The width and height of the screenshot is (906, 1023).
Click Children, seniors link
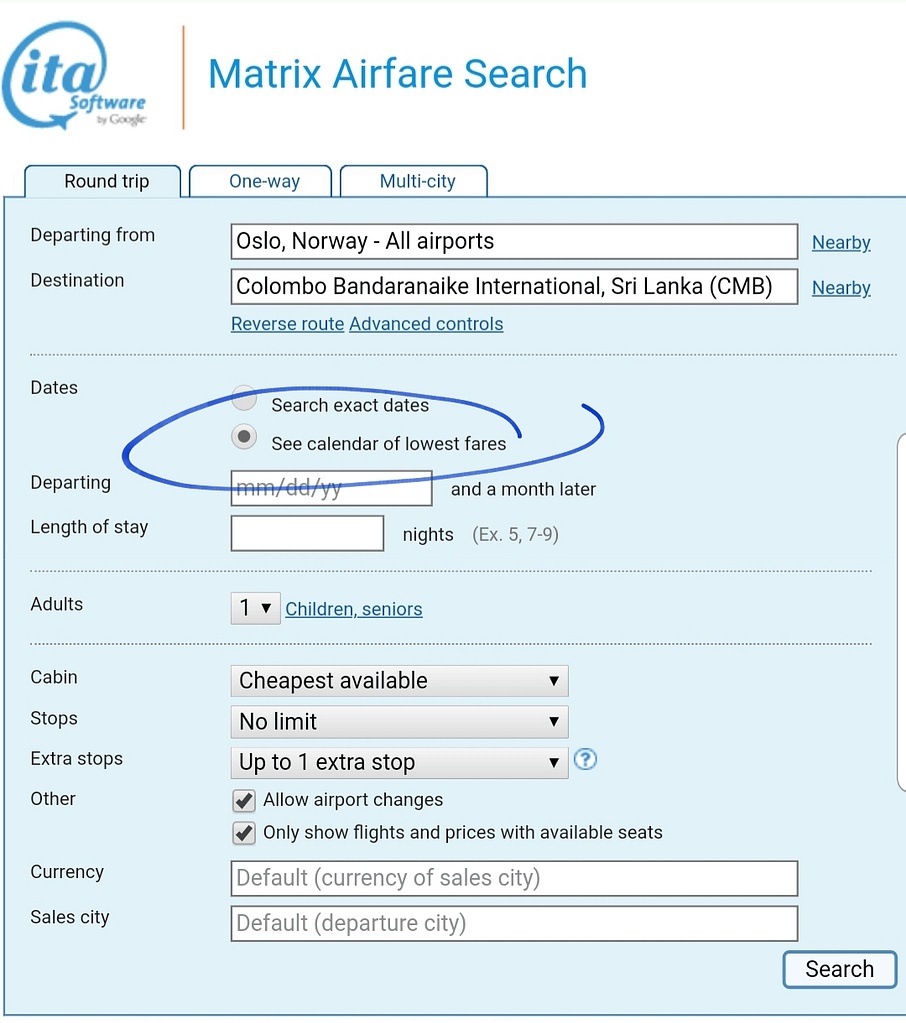pos(353,609)
